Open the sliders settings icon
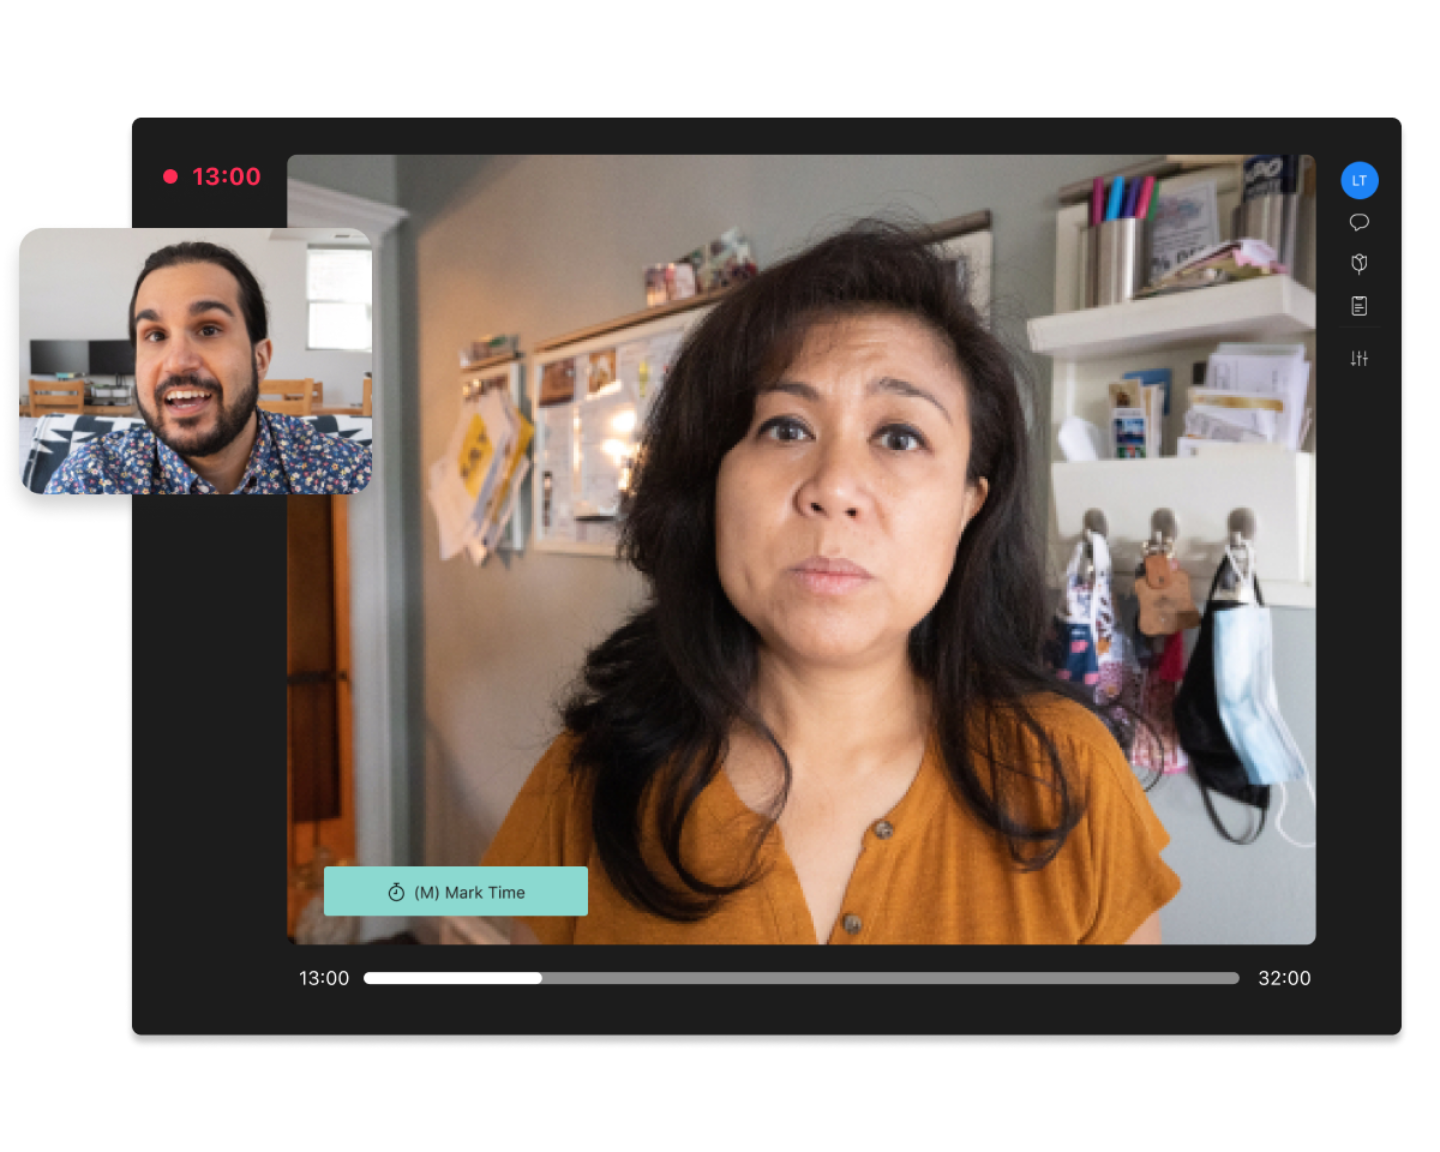 click(1359, 358)
